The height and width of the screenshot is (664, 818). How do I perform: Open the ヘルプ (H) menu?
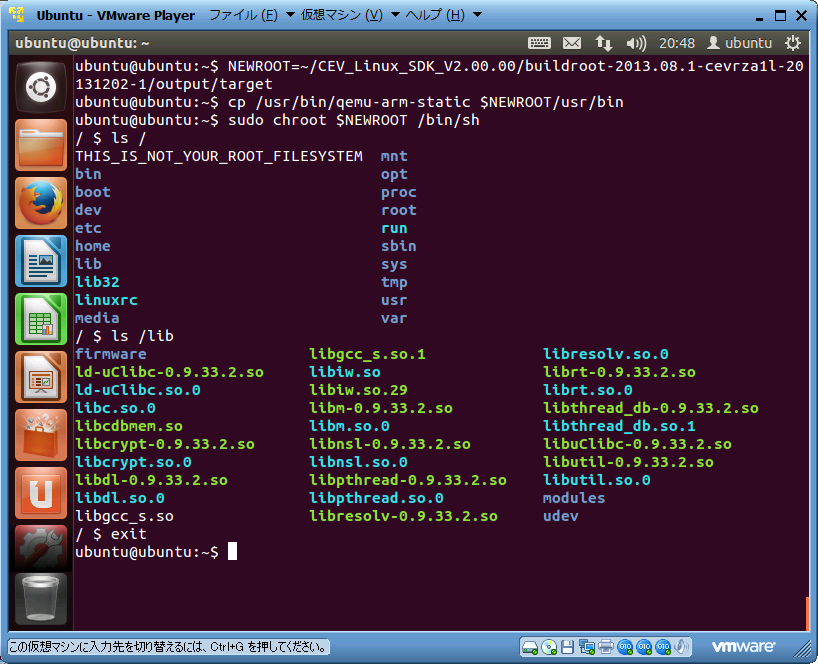tap(435, 15)
